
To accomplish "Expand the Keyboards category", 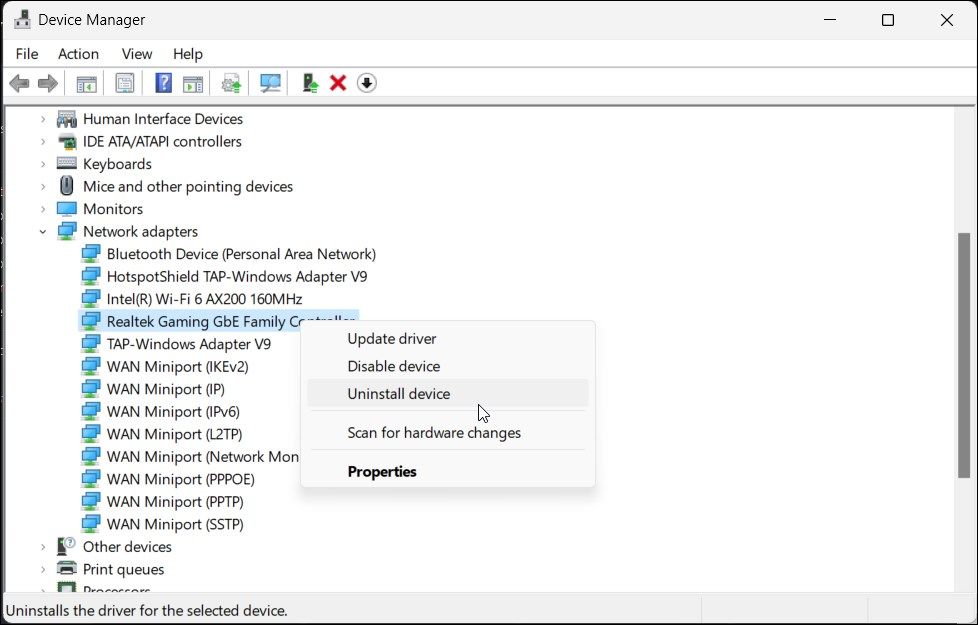I will click(x=42, y=164).
